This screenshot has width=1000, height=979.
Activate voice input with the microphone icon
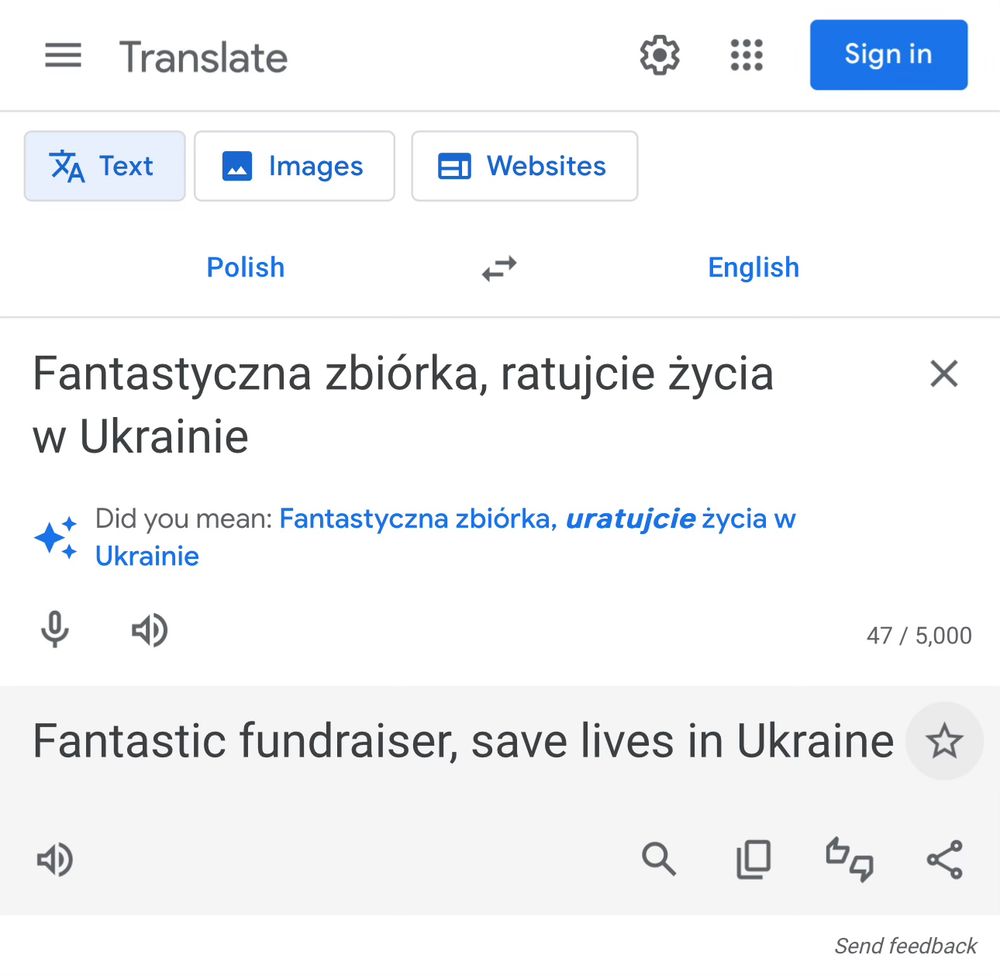(55, 630)
